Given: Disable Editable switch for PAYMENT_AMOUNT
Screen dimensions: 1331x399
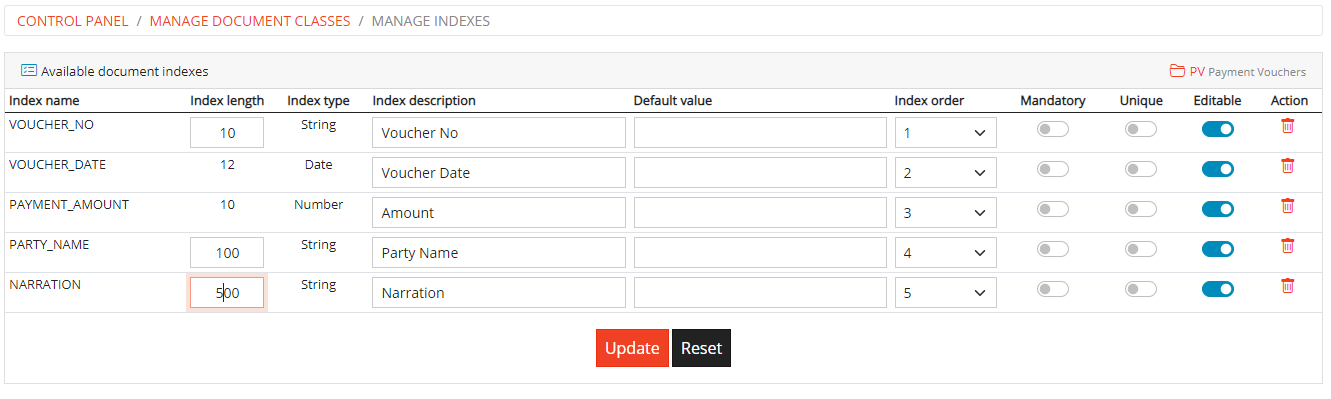Looking at the screenshot, I should click(x=1217, y=209).
